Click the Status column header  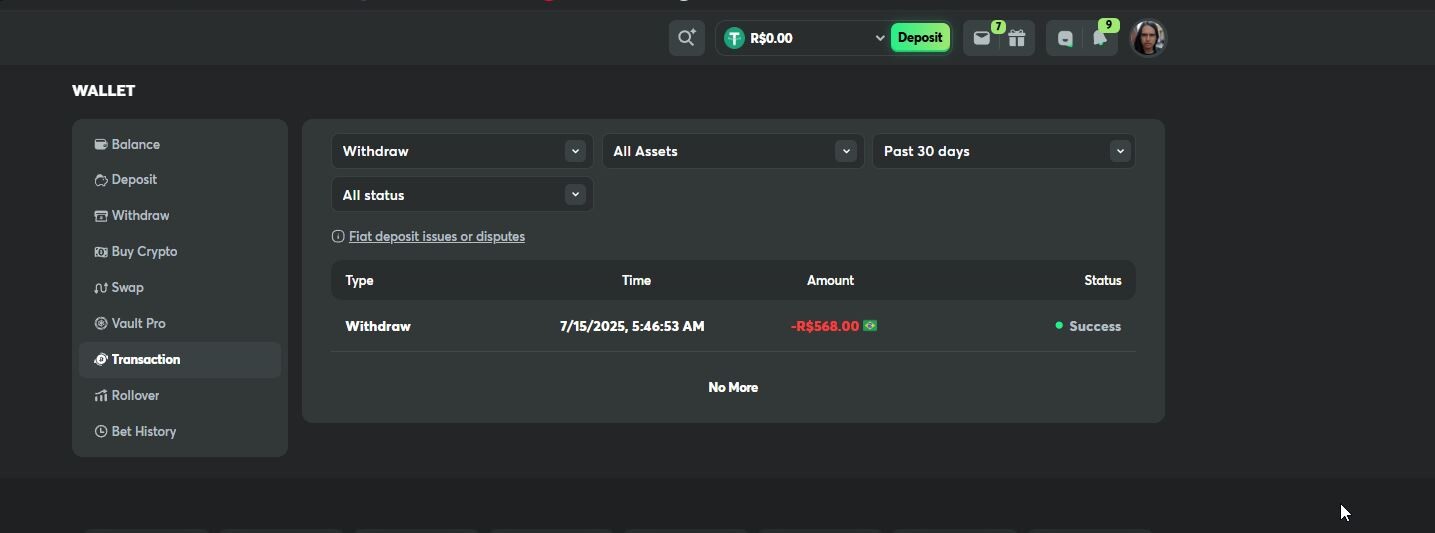click(1103, 280)
